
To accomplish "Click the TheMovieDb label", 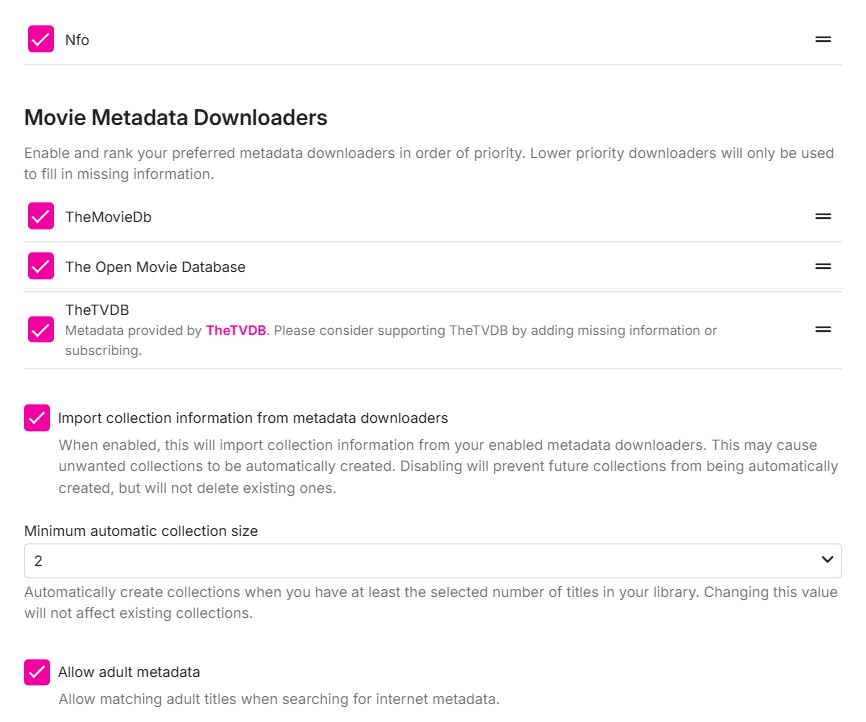I will pos(108,216).
